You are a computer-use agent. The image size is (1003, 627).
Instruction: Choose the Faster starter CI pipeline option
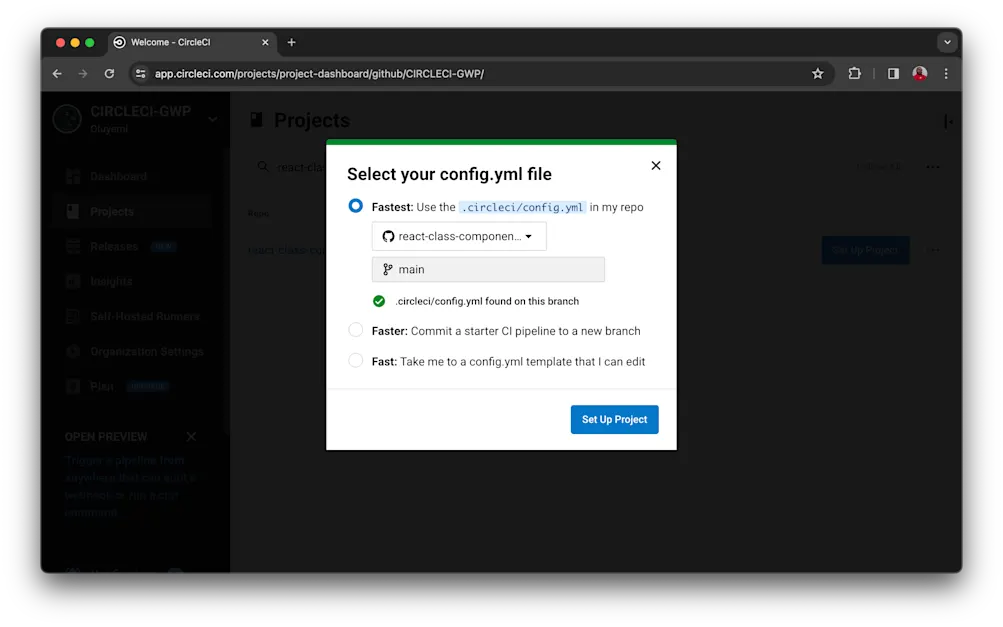click(355, 329)
